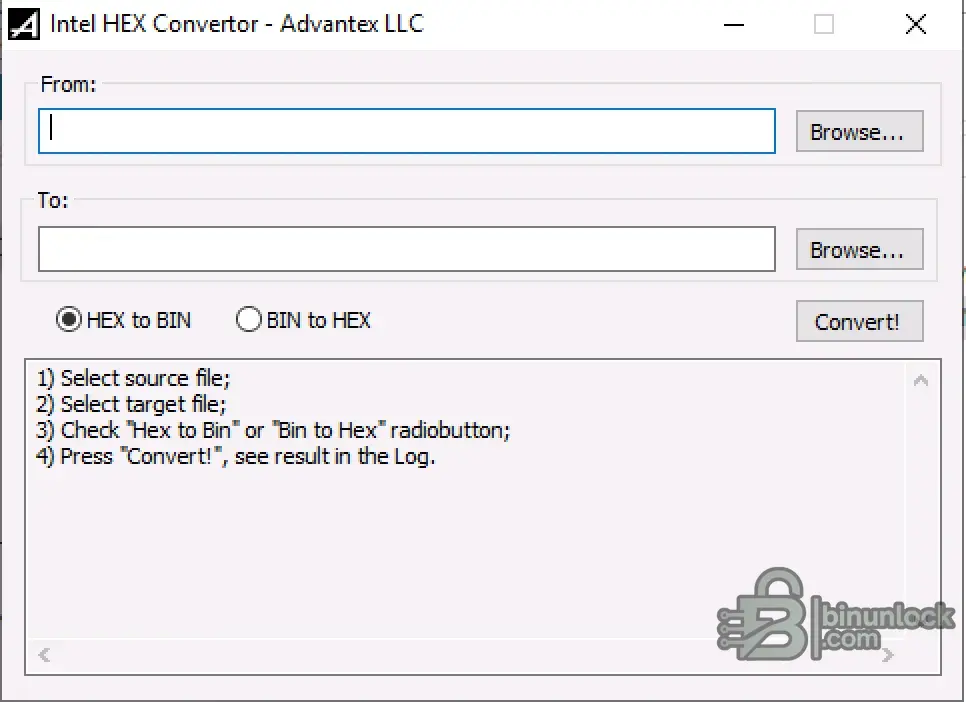Screen dimensions: 966x702
Task: Click log line '1) Select source file;'
Action: pos(133,378)
